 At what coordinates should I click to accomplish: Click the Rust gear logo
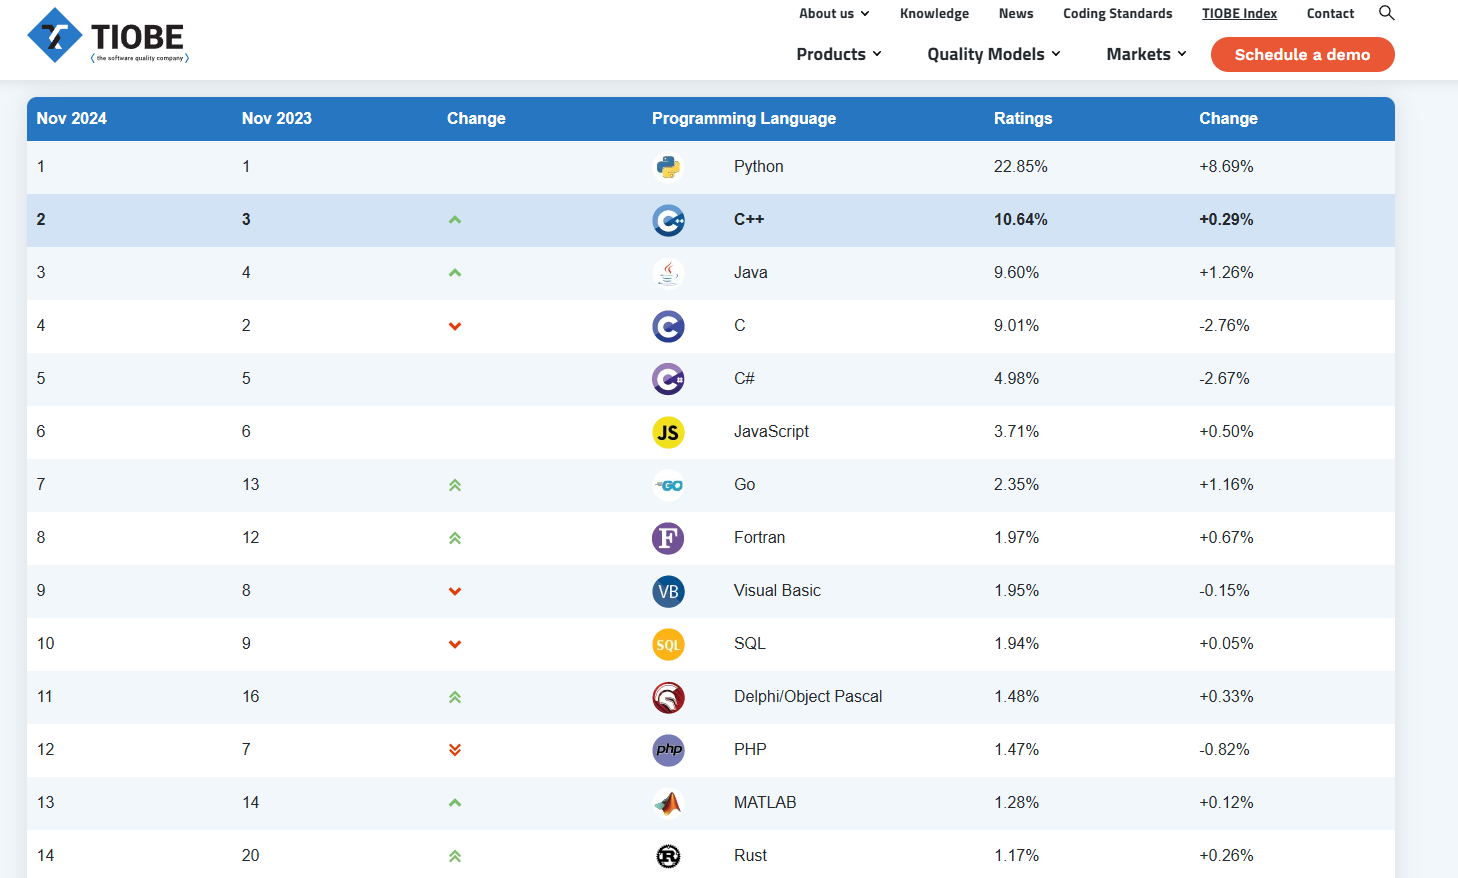point(668,856)
